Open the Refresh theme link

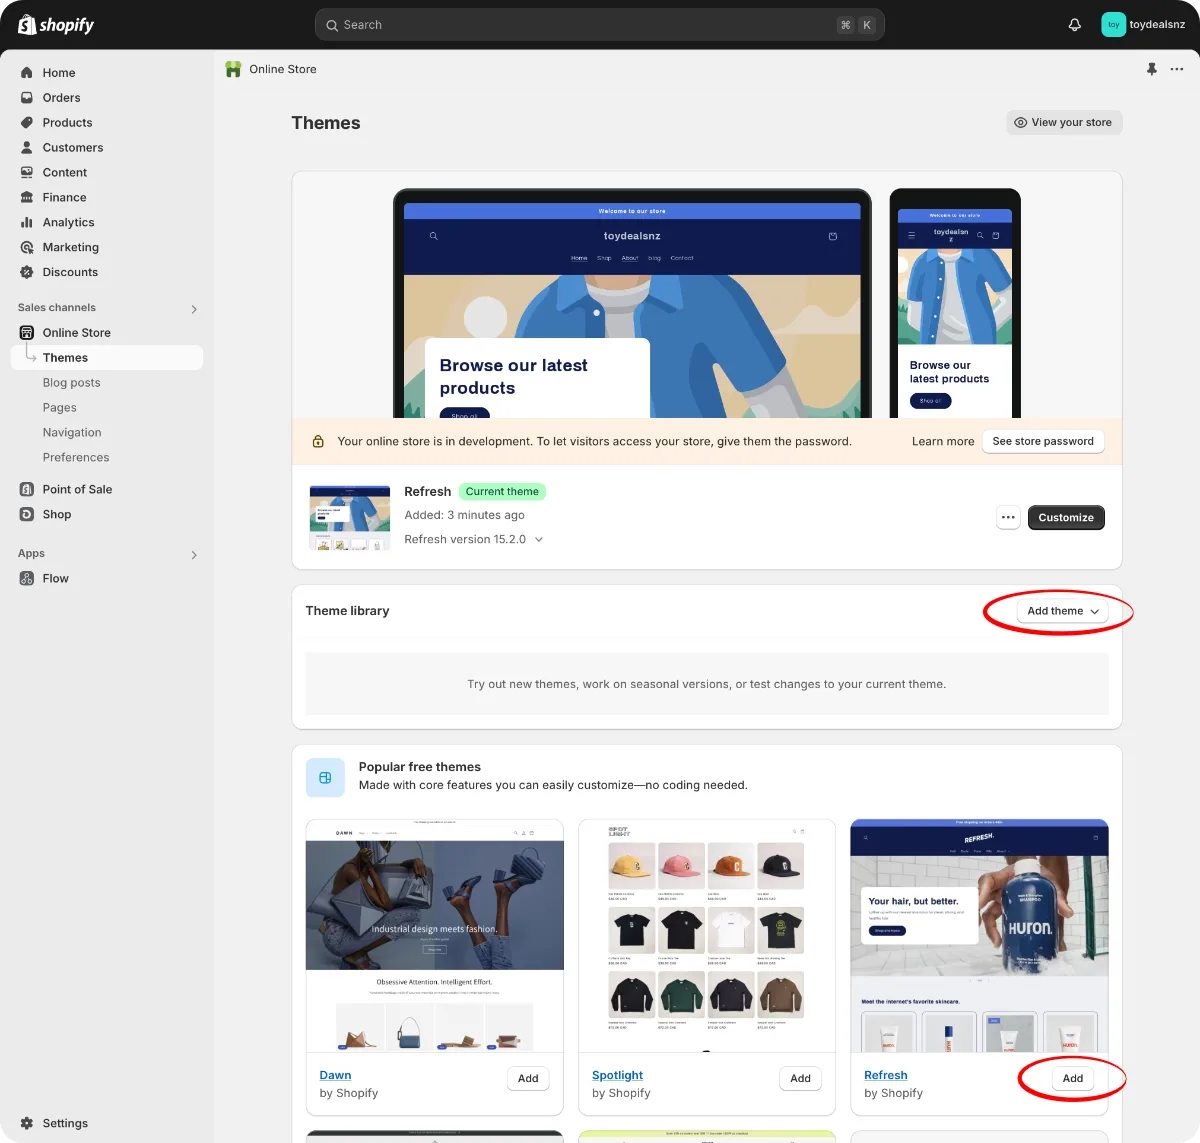[x=886, y=1076]
